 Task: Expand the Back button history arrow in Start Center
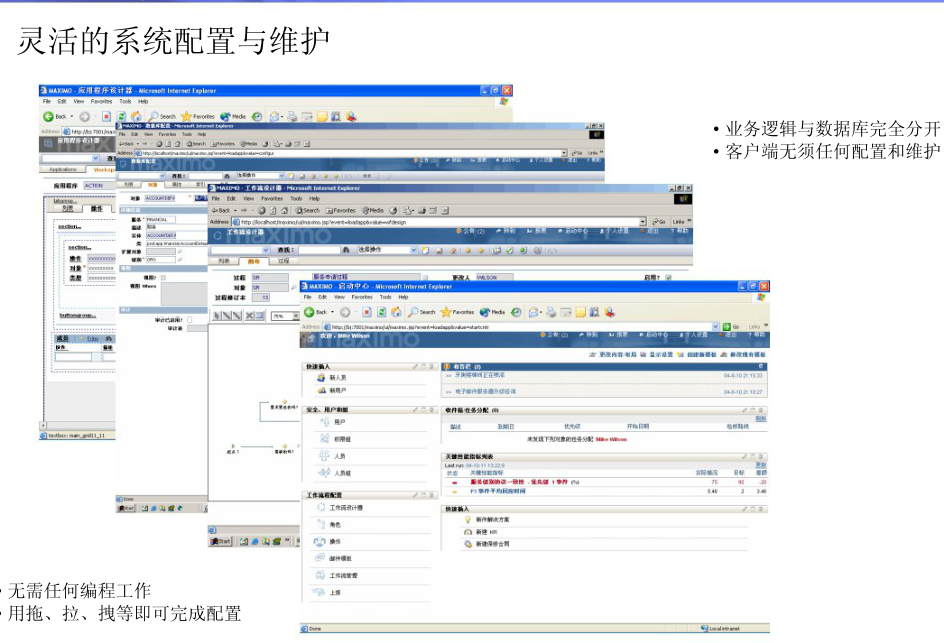[x=334, y=312]
